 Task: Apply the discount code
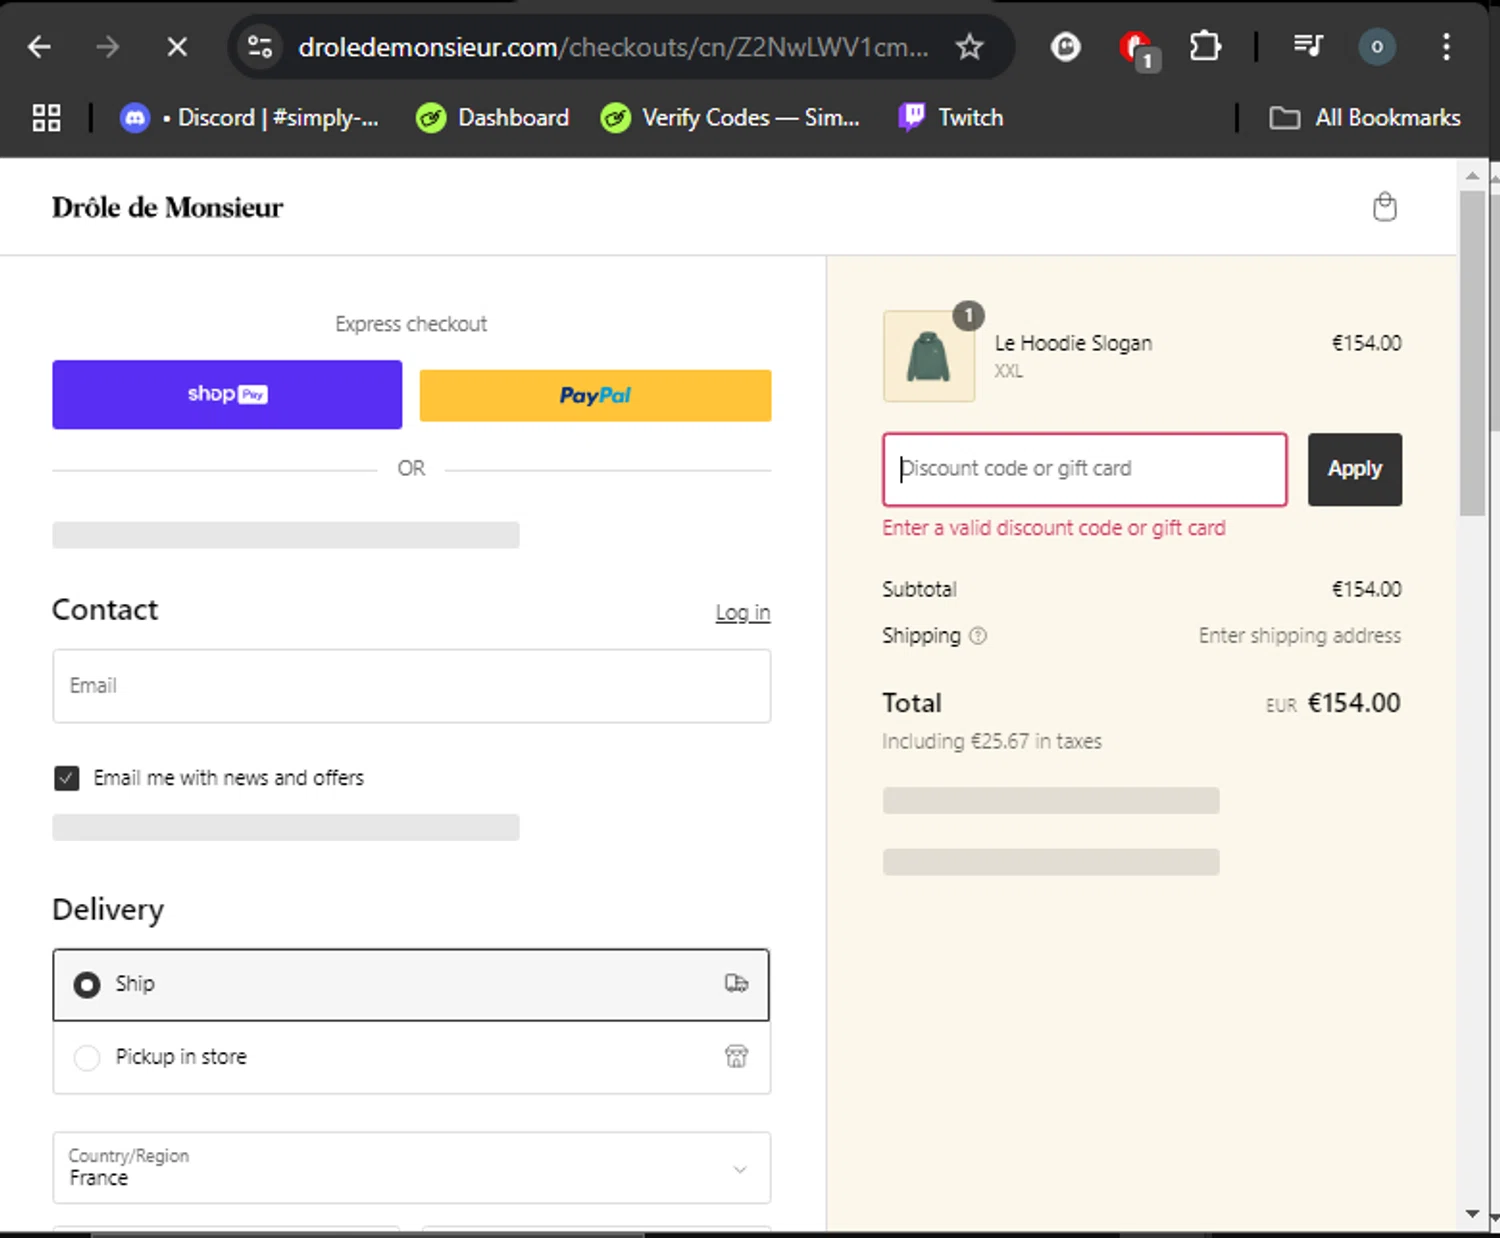[x=1354, y=469]
